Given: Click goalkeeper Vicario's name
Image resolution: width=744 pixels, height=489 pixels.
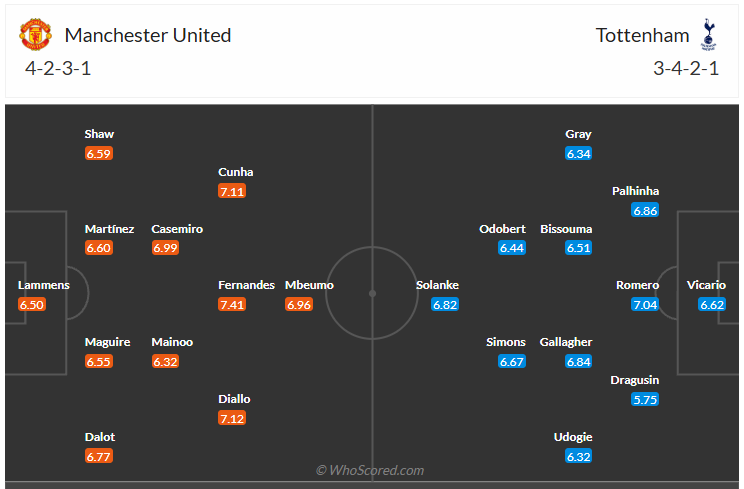Looking at the screenshot, I should pos(706,285).
